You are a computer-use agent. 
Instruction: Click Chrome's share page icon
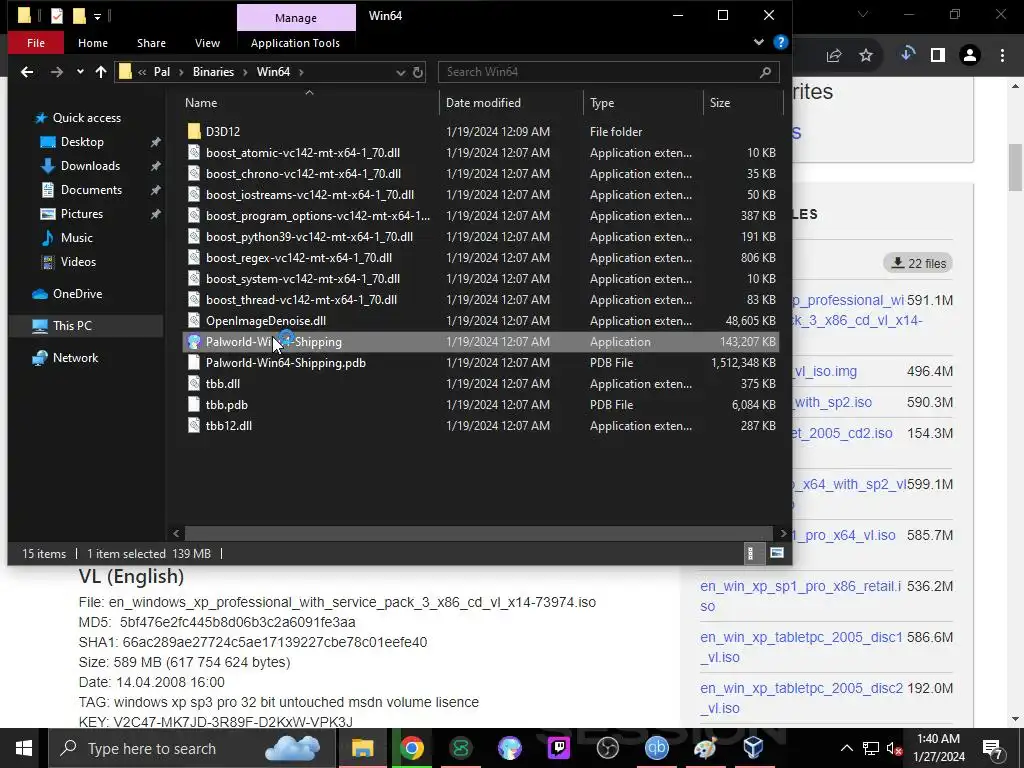click(834, 56)
